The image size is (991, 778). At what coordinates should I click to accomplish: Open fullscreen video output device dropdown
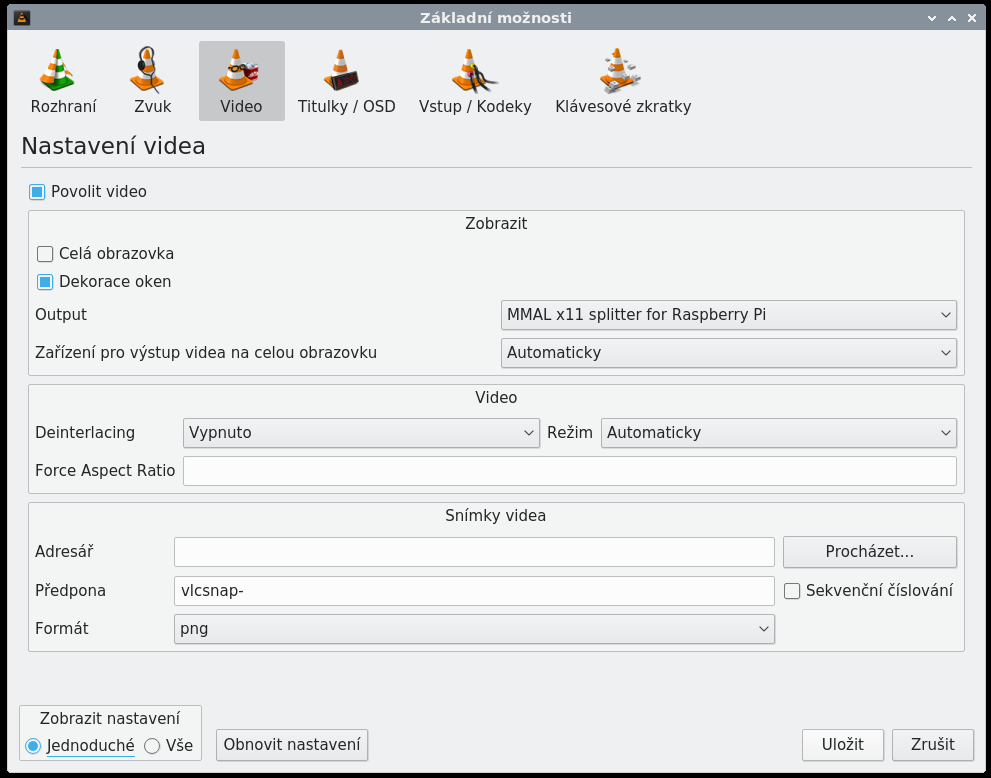coord(729,353)
